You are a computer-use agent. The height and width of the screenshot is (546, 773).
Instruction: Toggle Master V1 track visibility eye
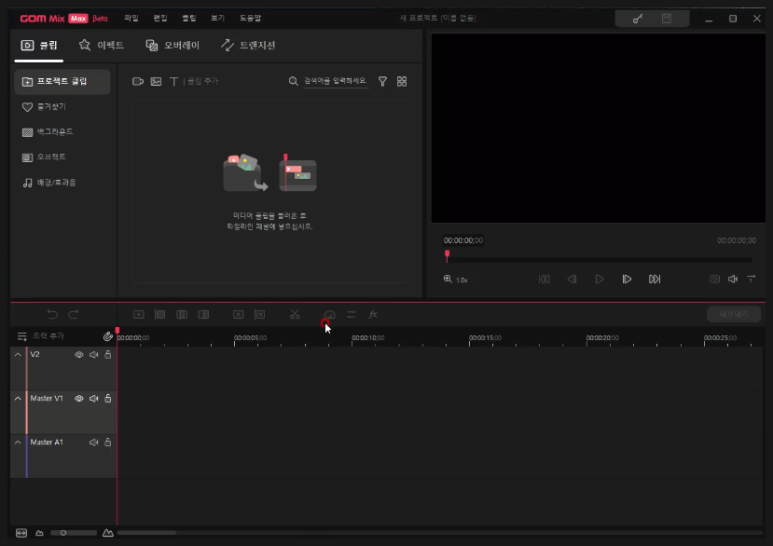click(79, 398)
